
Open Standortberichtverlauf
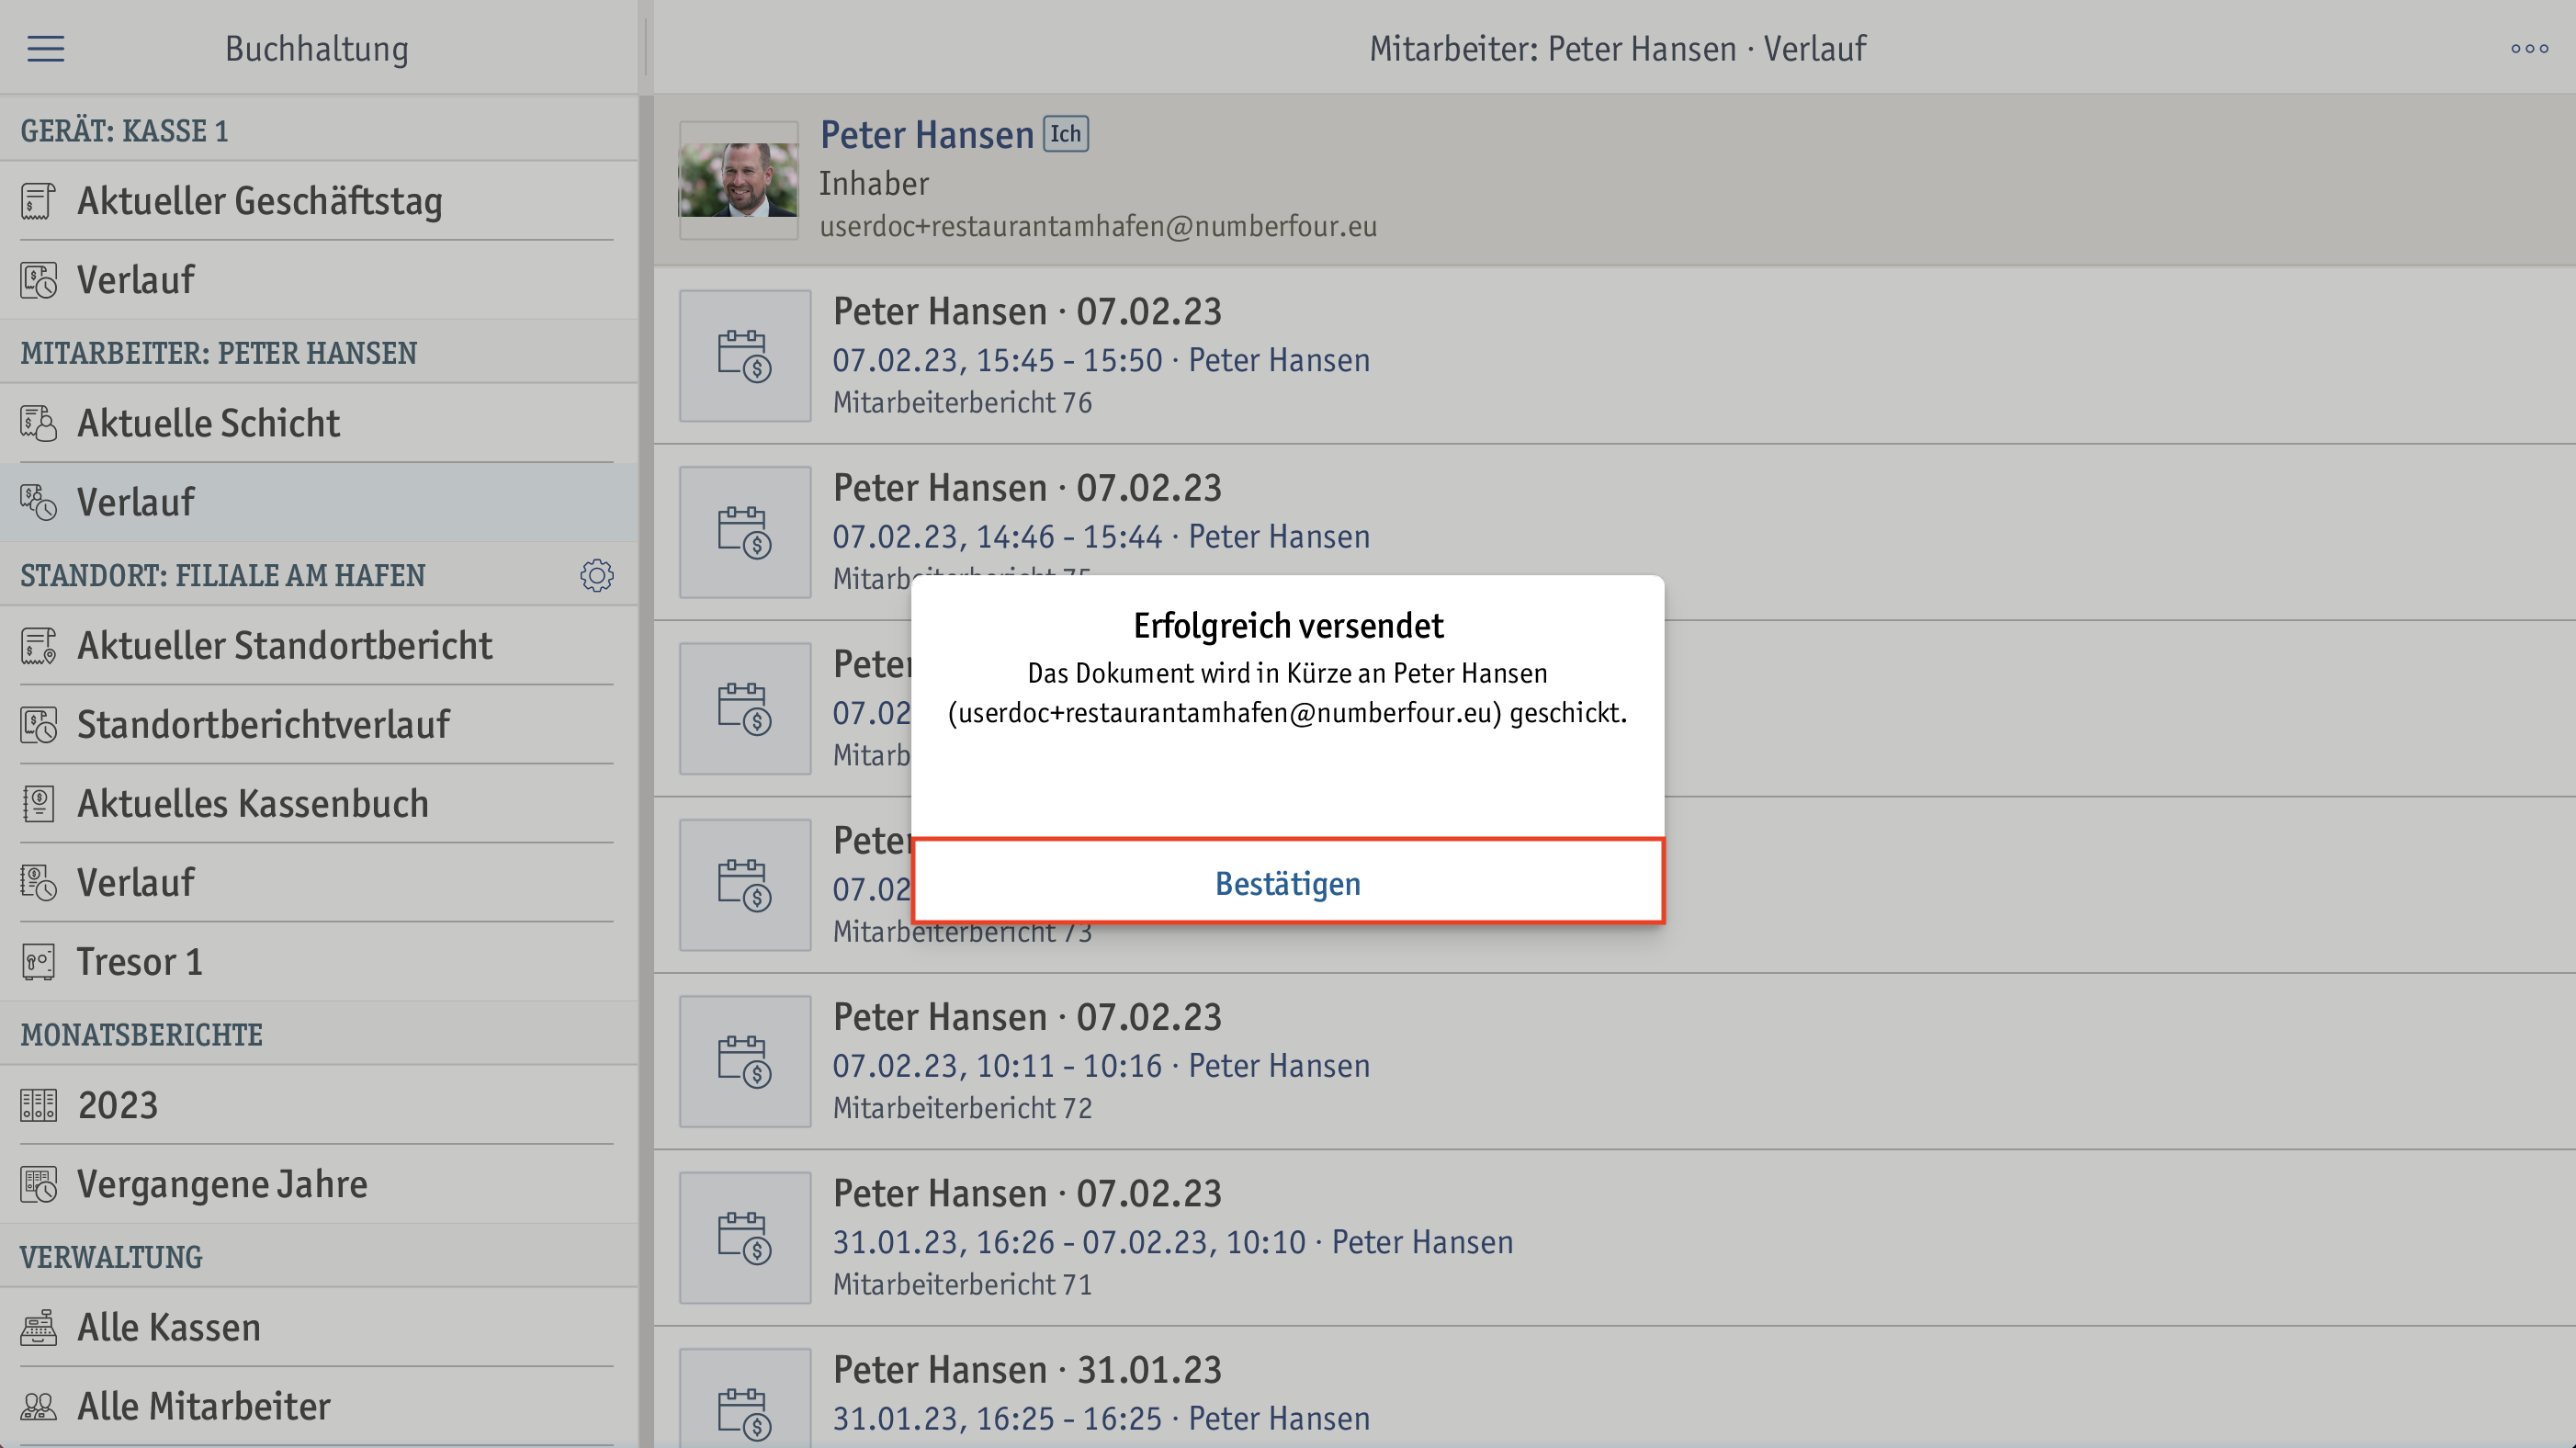pyautogui.click(x=318, y=725)
